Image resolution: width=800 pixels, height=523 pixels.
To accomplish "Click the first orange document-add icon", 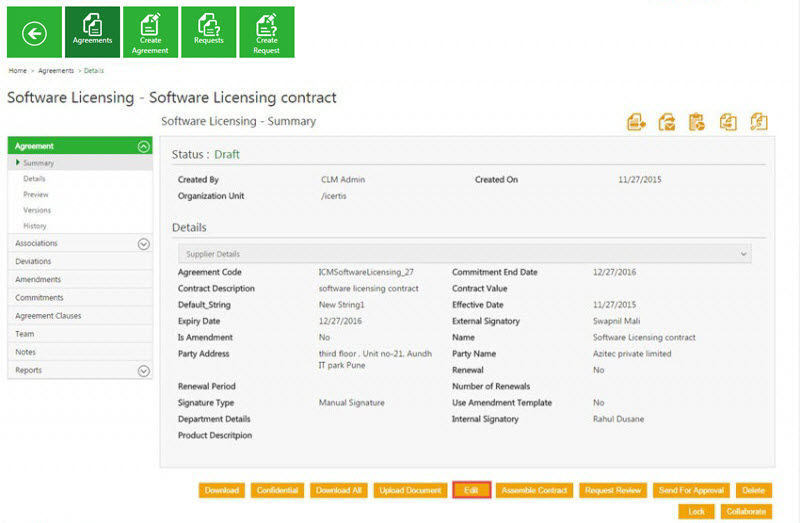I will coord(636,122).
